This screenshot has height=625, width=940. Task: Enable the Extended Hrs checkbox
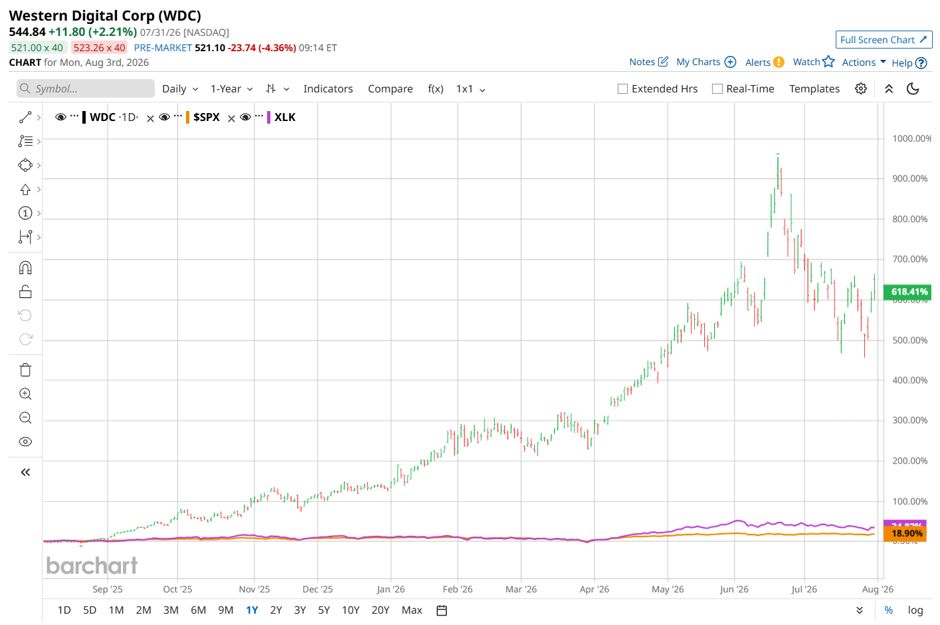tap(623, 89)
